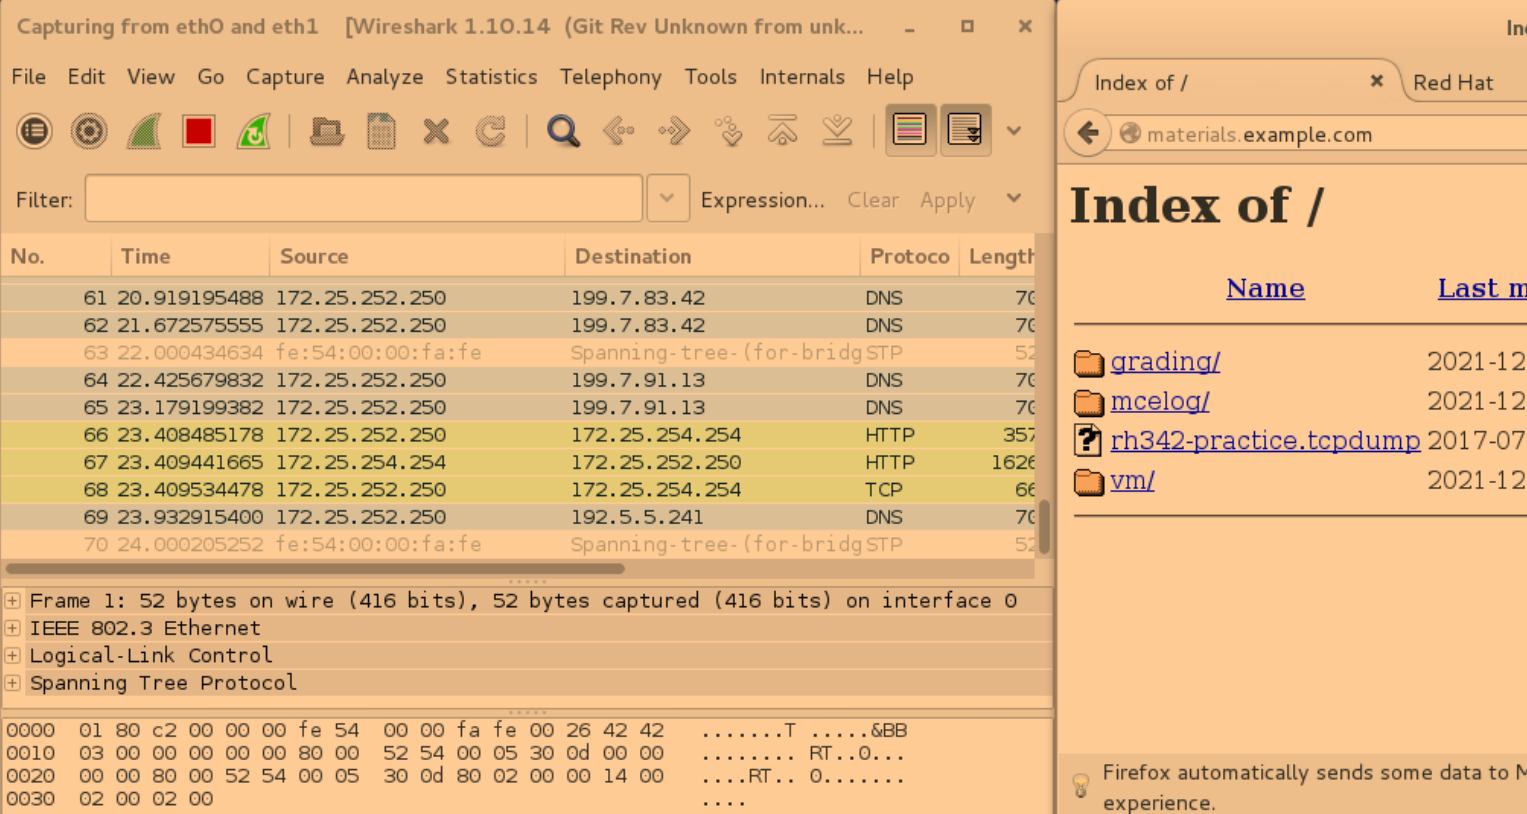Open the mcelog/ folder link in Firefox
The height and width of the screenshot is (814, 1527).
[1160, 401]
